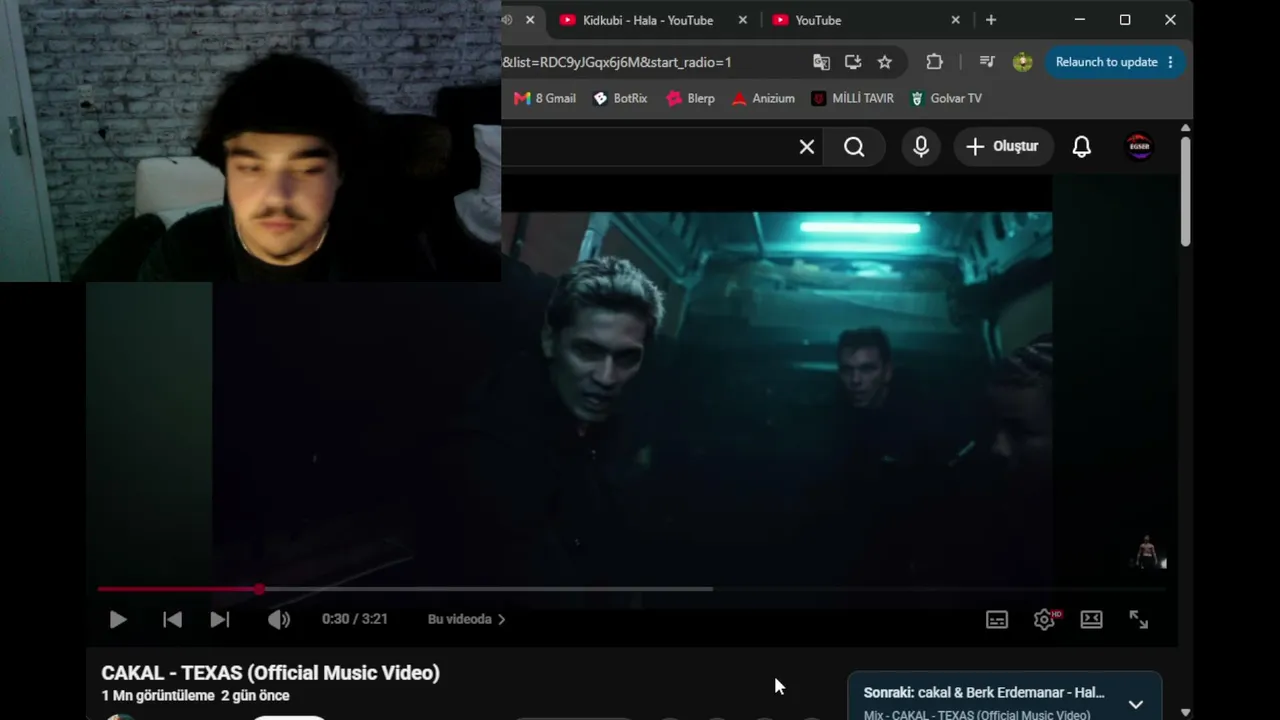Open the BotRix bookmark
The width and height of the screenshot is (1280, 720).
coord(620,98)
